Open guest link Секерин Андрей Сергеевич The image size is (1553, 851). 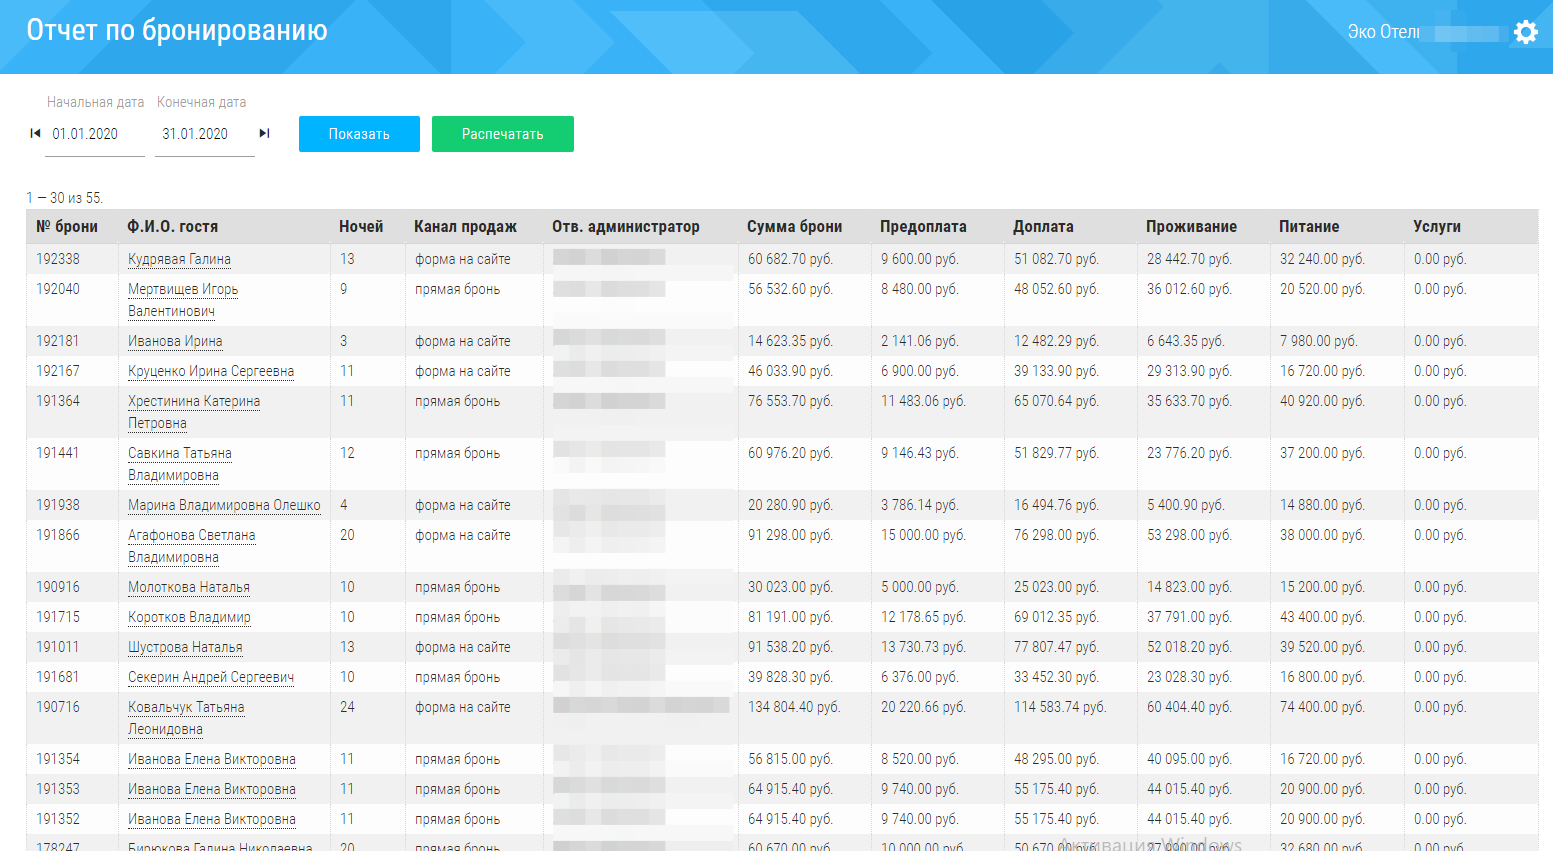pyautogui.click(x=211, y=677)
